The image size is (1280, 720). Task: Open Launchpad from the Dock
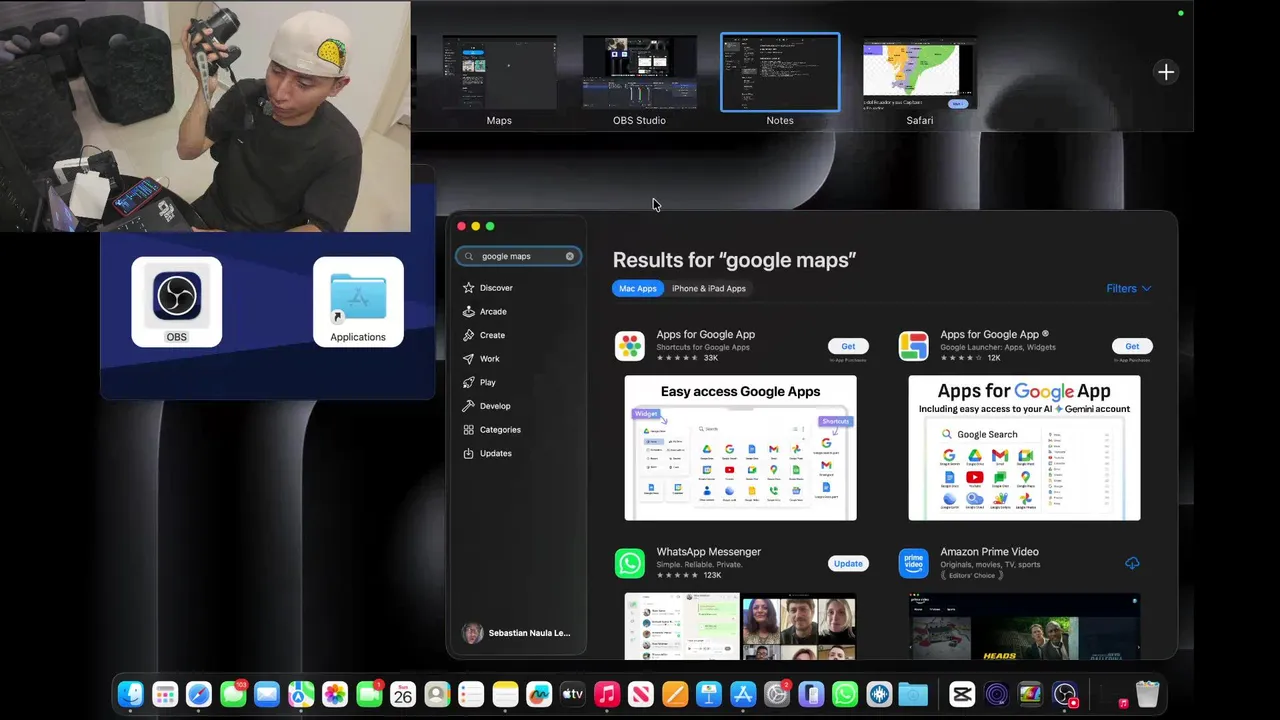tap(165, 694)
